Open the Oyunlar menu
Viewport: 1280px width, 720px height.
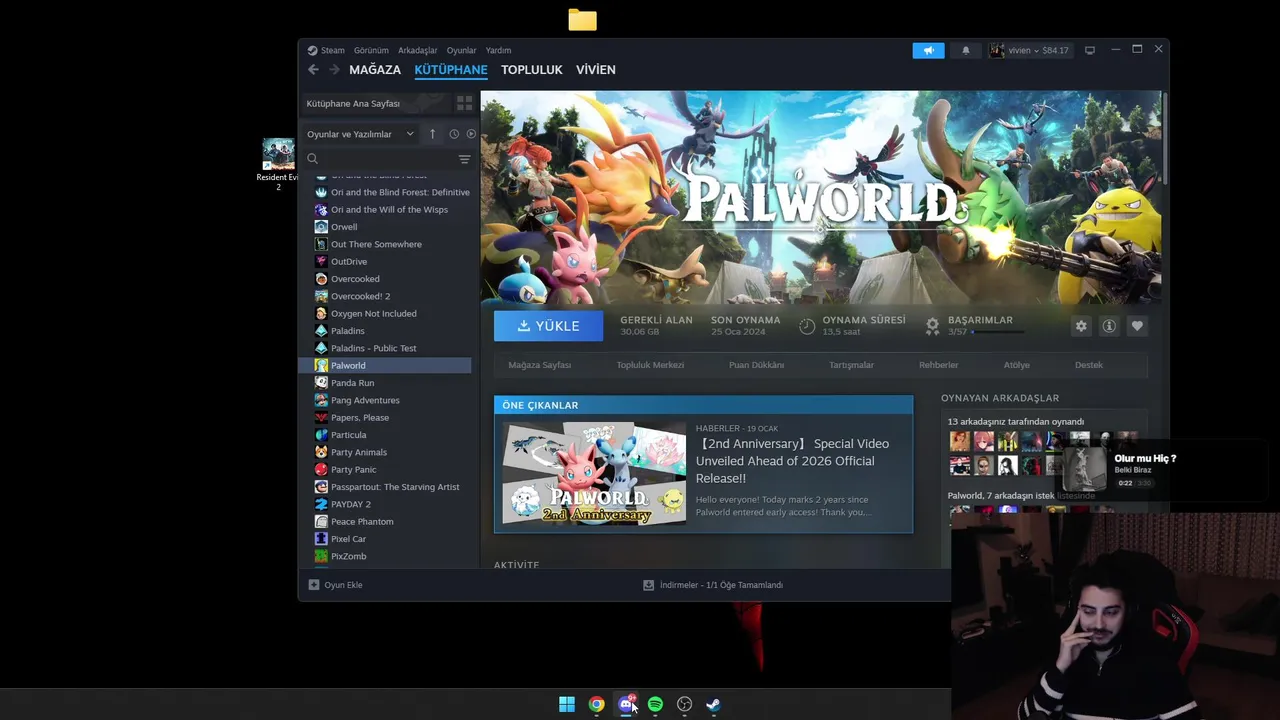[462, 50]
